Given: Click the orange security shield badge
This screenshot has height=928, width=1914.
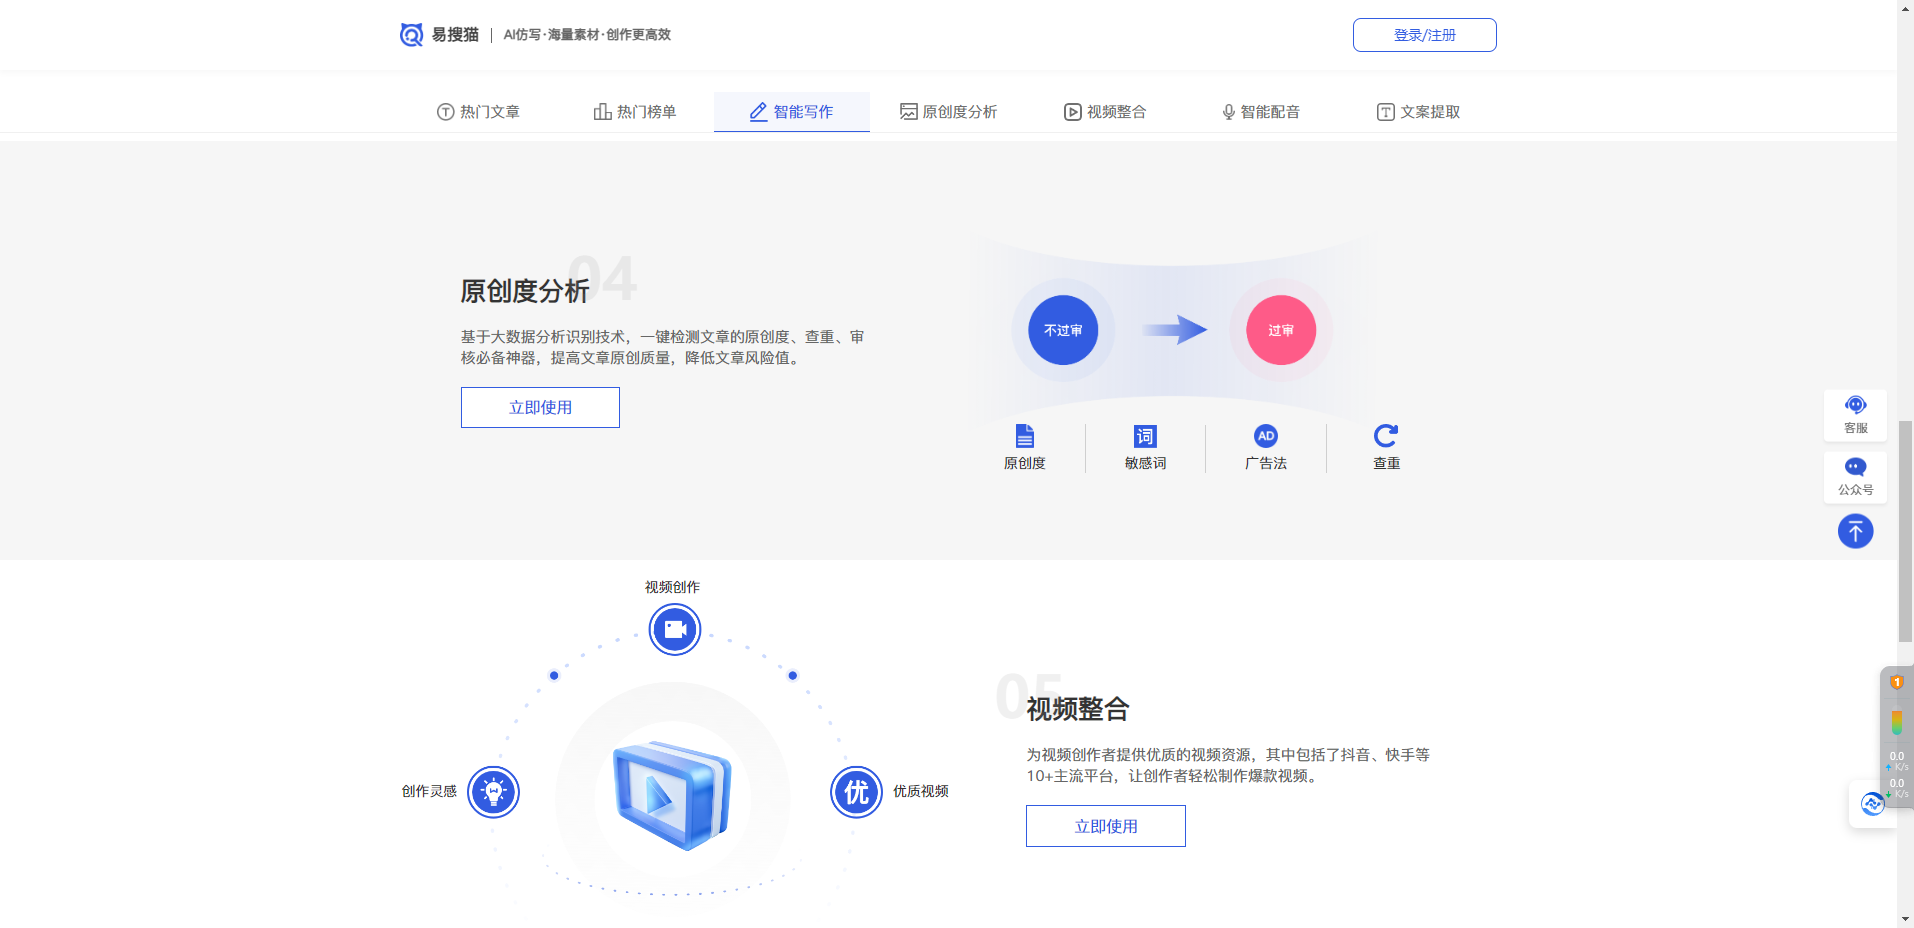Looking at the screenshot, I should coord(1897,681).
